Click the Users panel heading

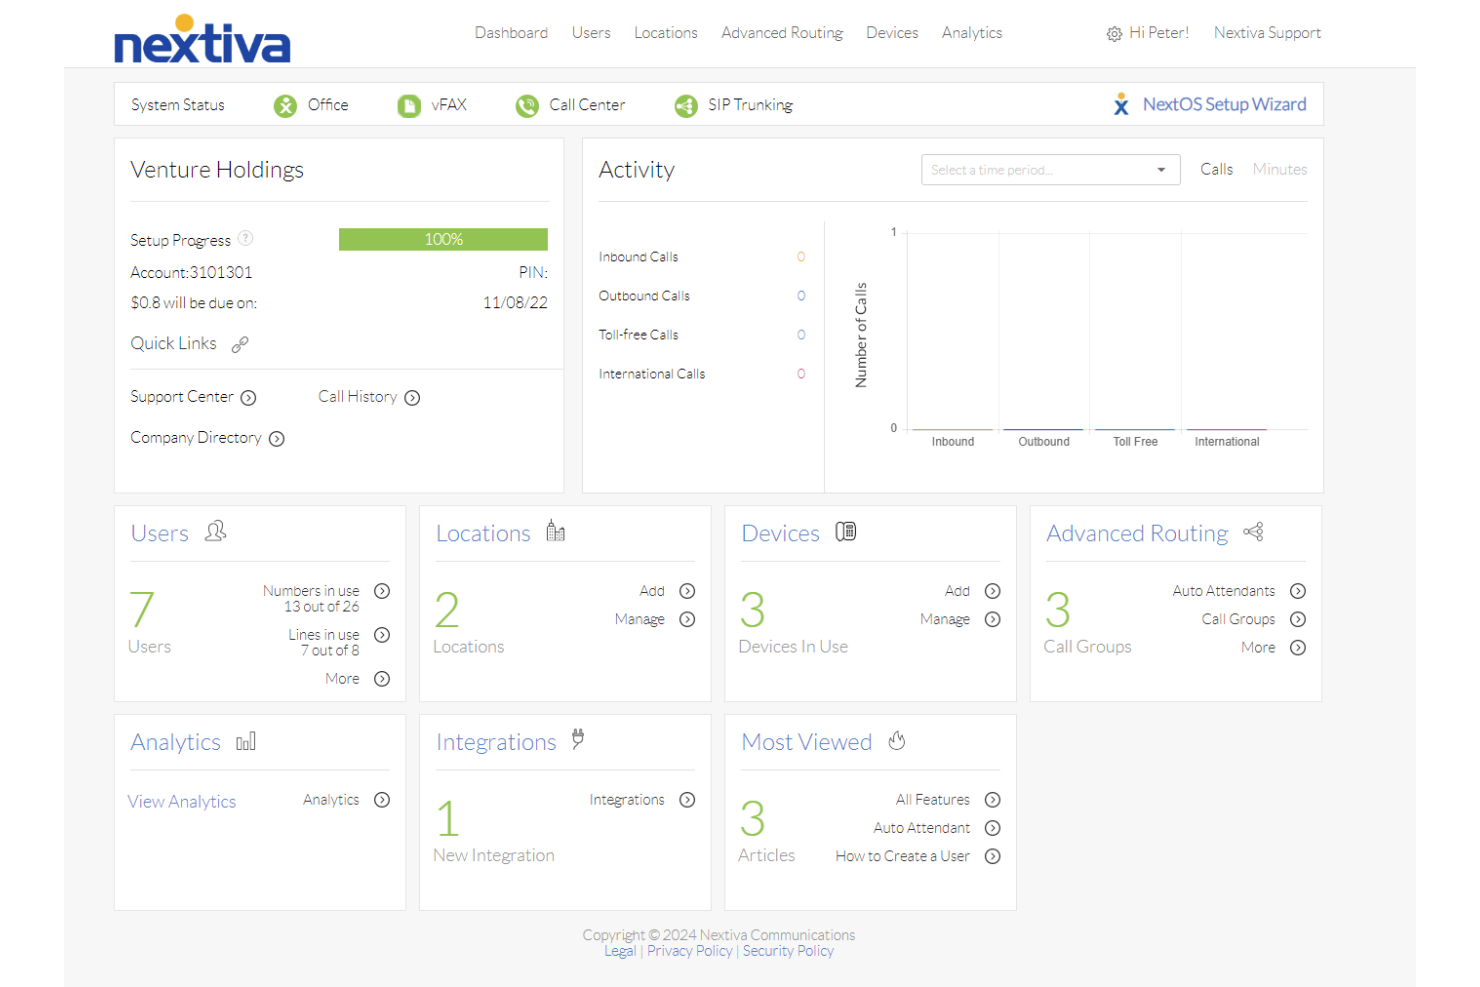(160, 533)
